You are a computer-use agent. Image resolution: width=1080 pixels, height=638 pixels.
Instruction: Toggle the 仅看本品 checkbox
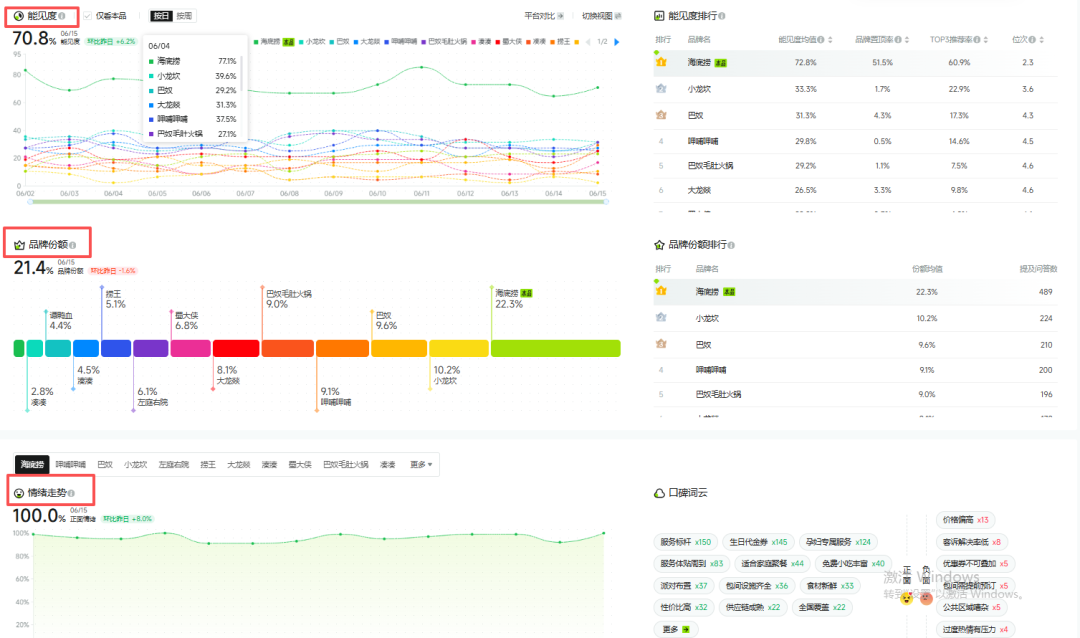click(87, 16)
